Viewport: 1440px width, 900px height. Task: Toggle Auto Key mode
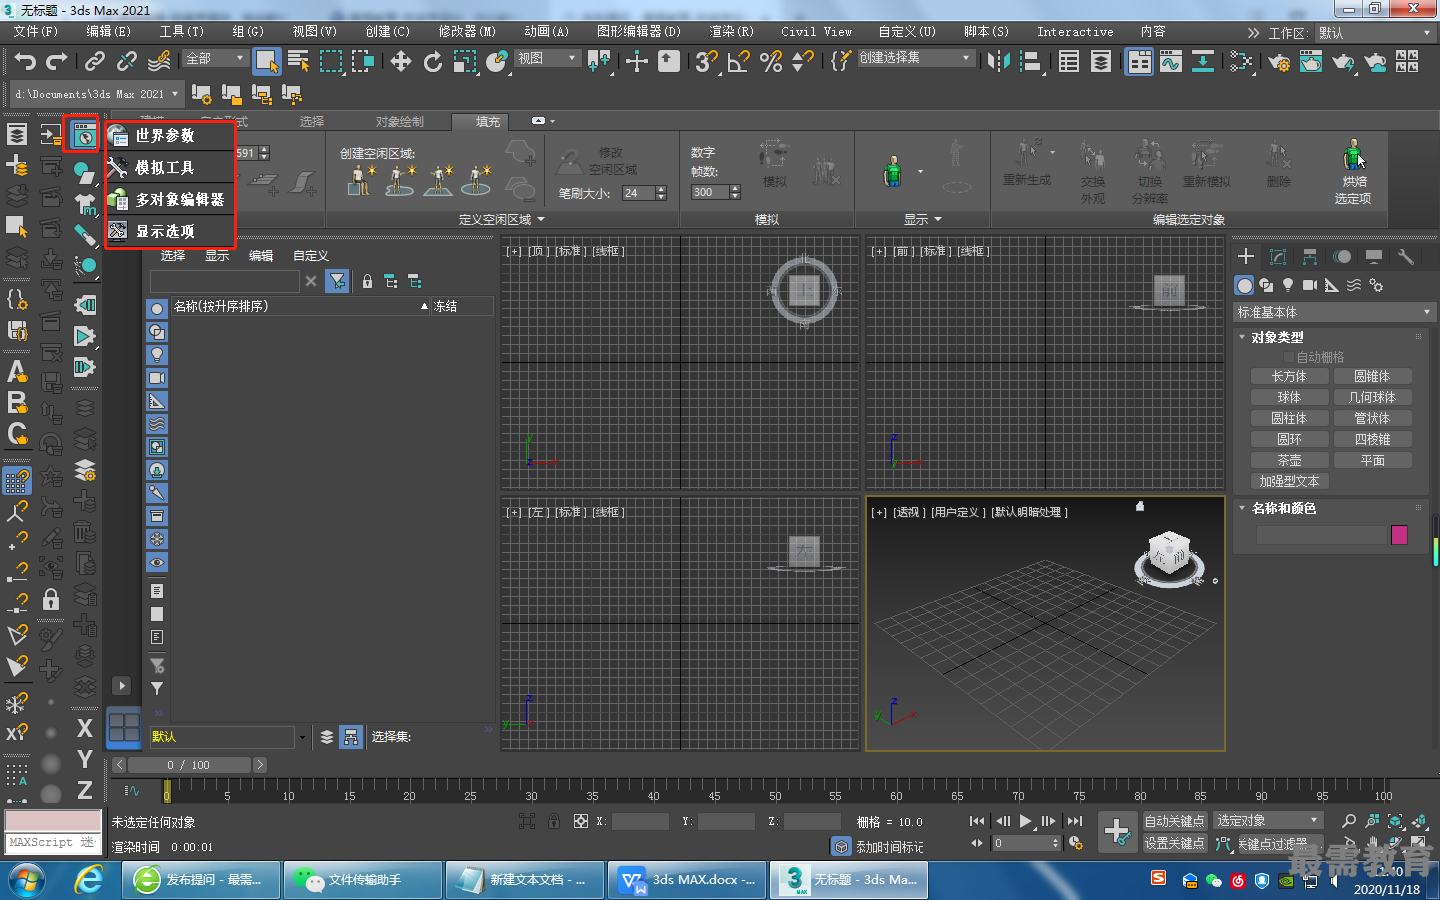pos(1174,821)
